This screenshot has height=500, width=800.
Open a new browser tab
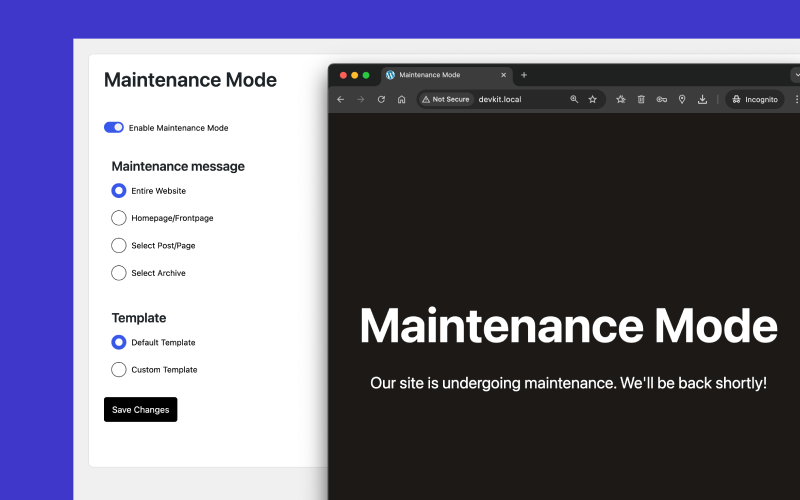523,75
